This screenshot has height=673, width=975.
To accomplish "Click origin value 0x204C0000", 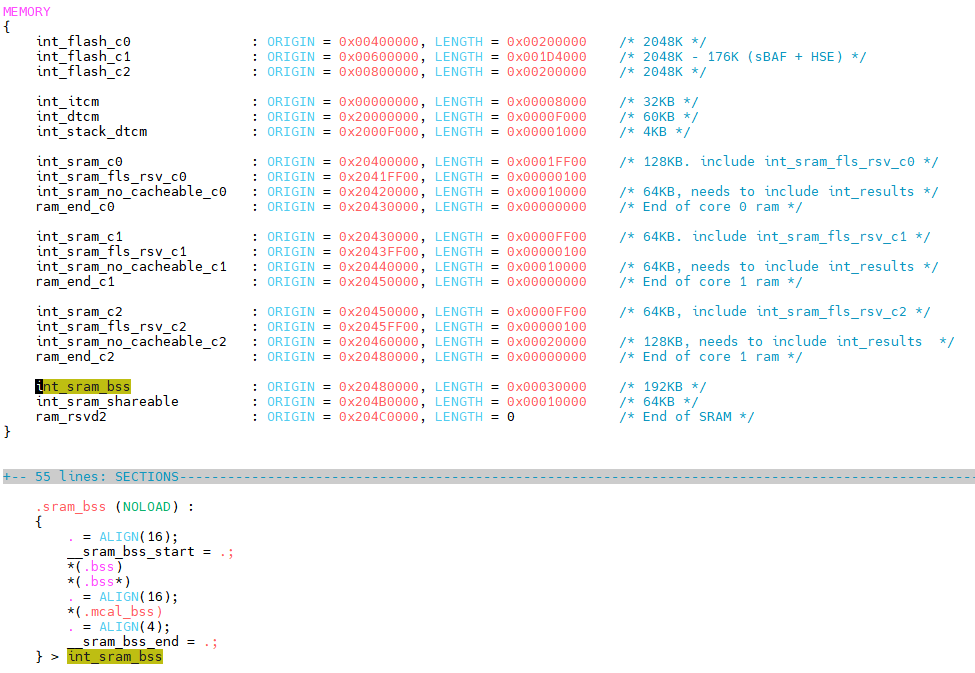I will [x=379, y=416].
